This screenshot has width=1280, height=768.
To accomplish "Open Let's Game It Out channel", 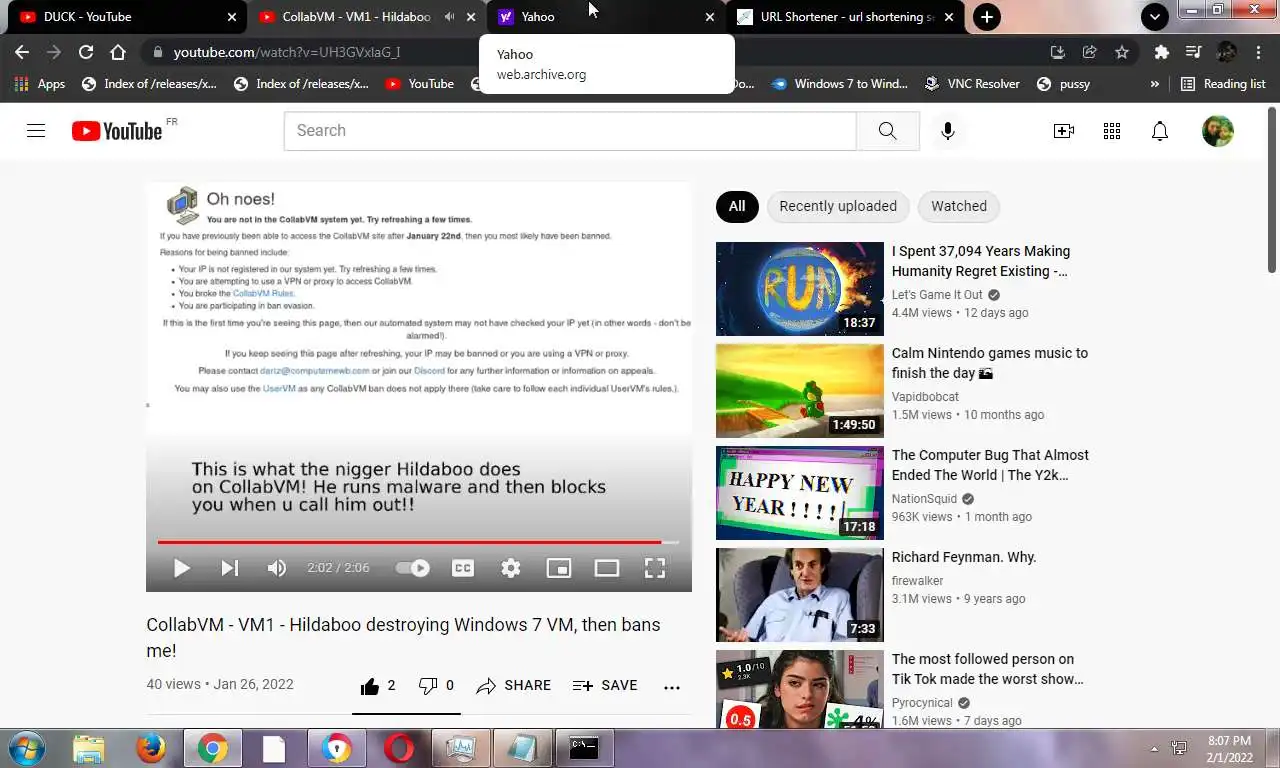I will [x=937, y=295].
